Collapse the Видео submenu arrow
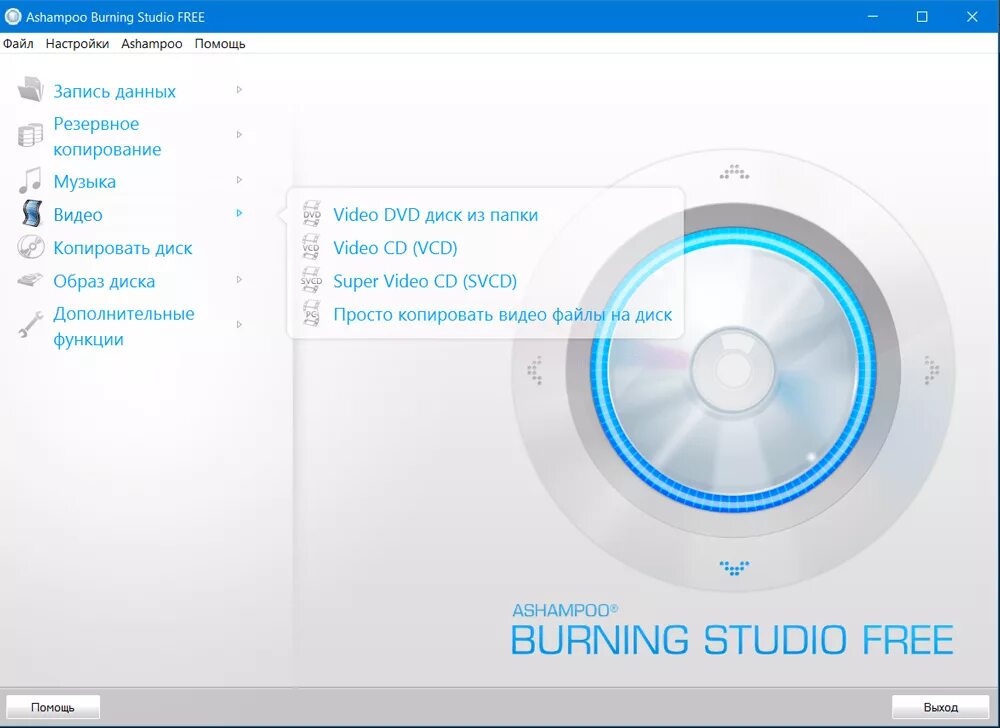This screenshot has width=1000, height=728. point(239,213)
